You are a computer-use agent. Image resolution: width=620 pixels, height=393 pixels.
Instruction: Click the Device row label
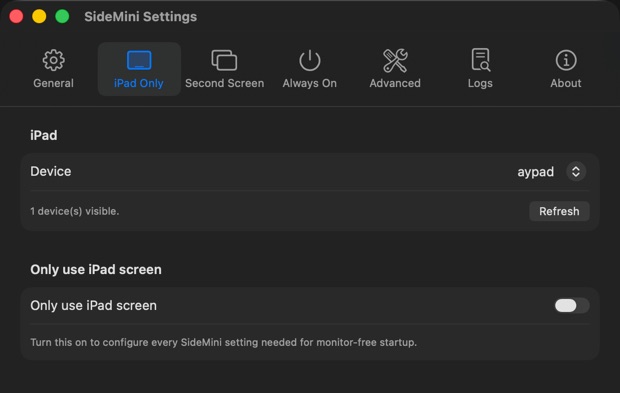tap(51, 171)
